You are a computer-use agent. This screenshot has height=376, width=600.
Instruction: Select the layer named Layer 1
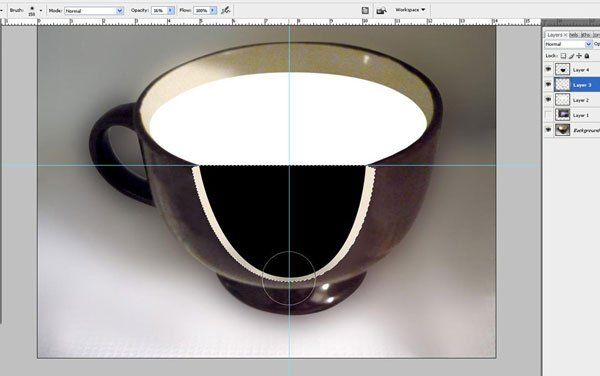(581, 115)
